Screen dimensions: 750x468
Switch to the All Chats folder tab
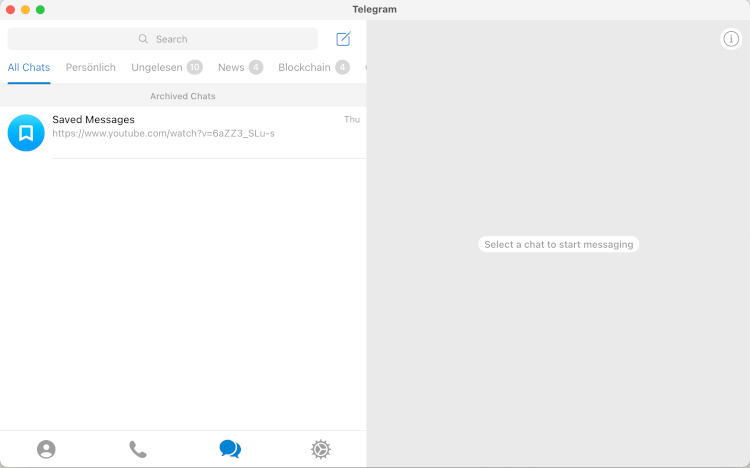[x=29, y=67]
